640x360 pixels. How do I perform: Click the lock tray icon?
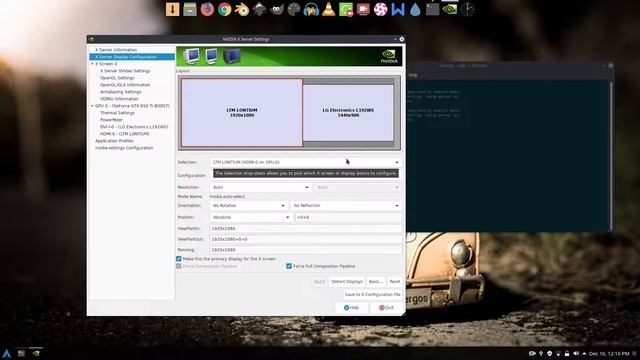pos(567,353)
